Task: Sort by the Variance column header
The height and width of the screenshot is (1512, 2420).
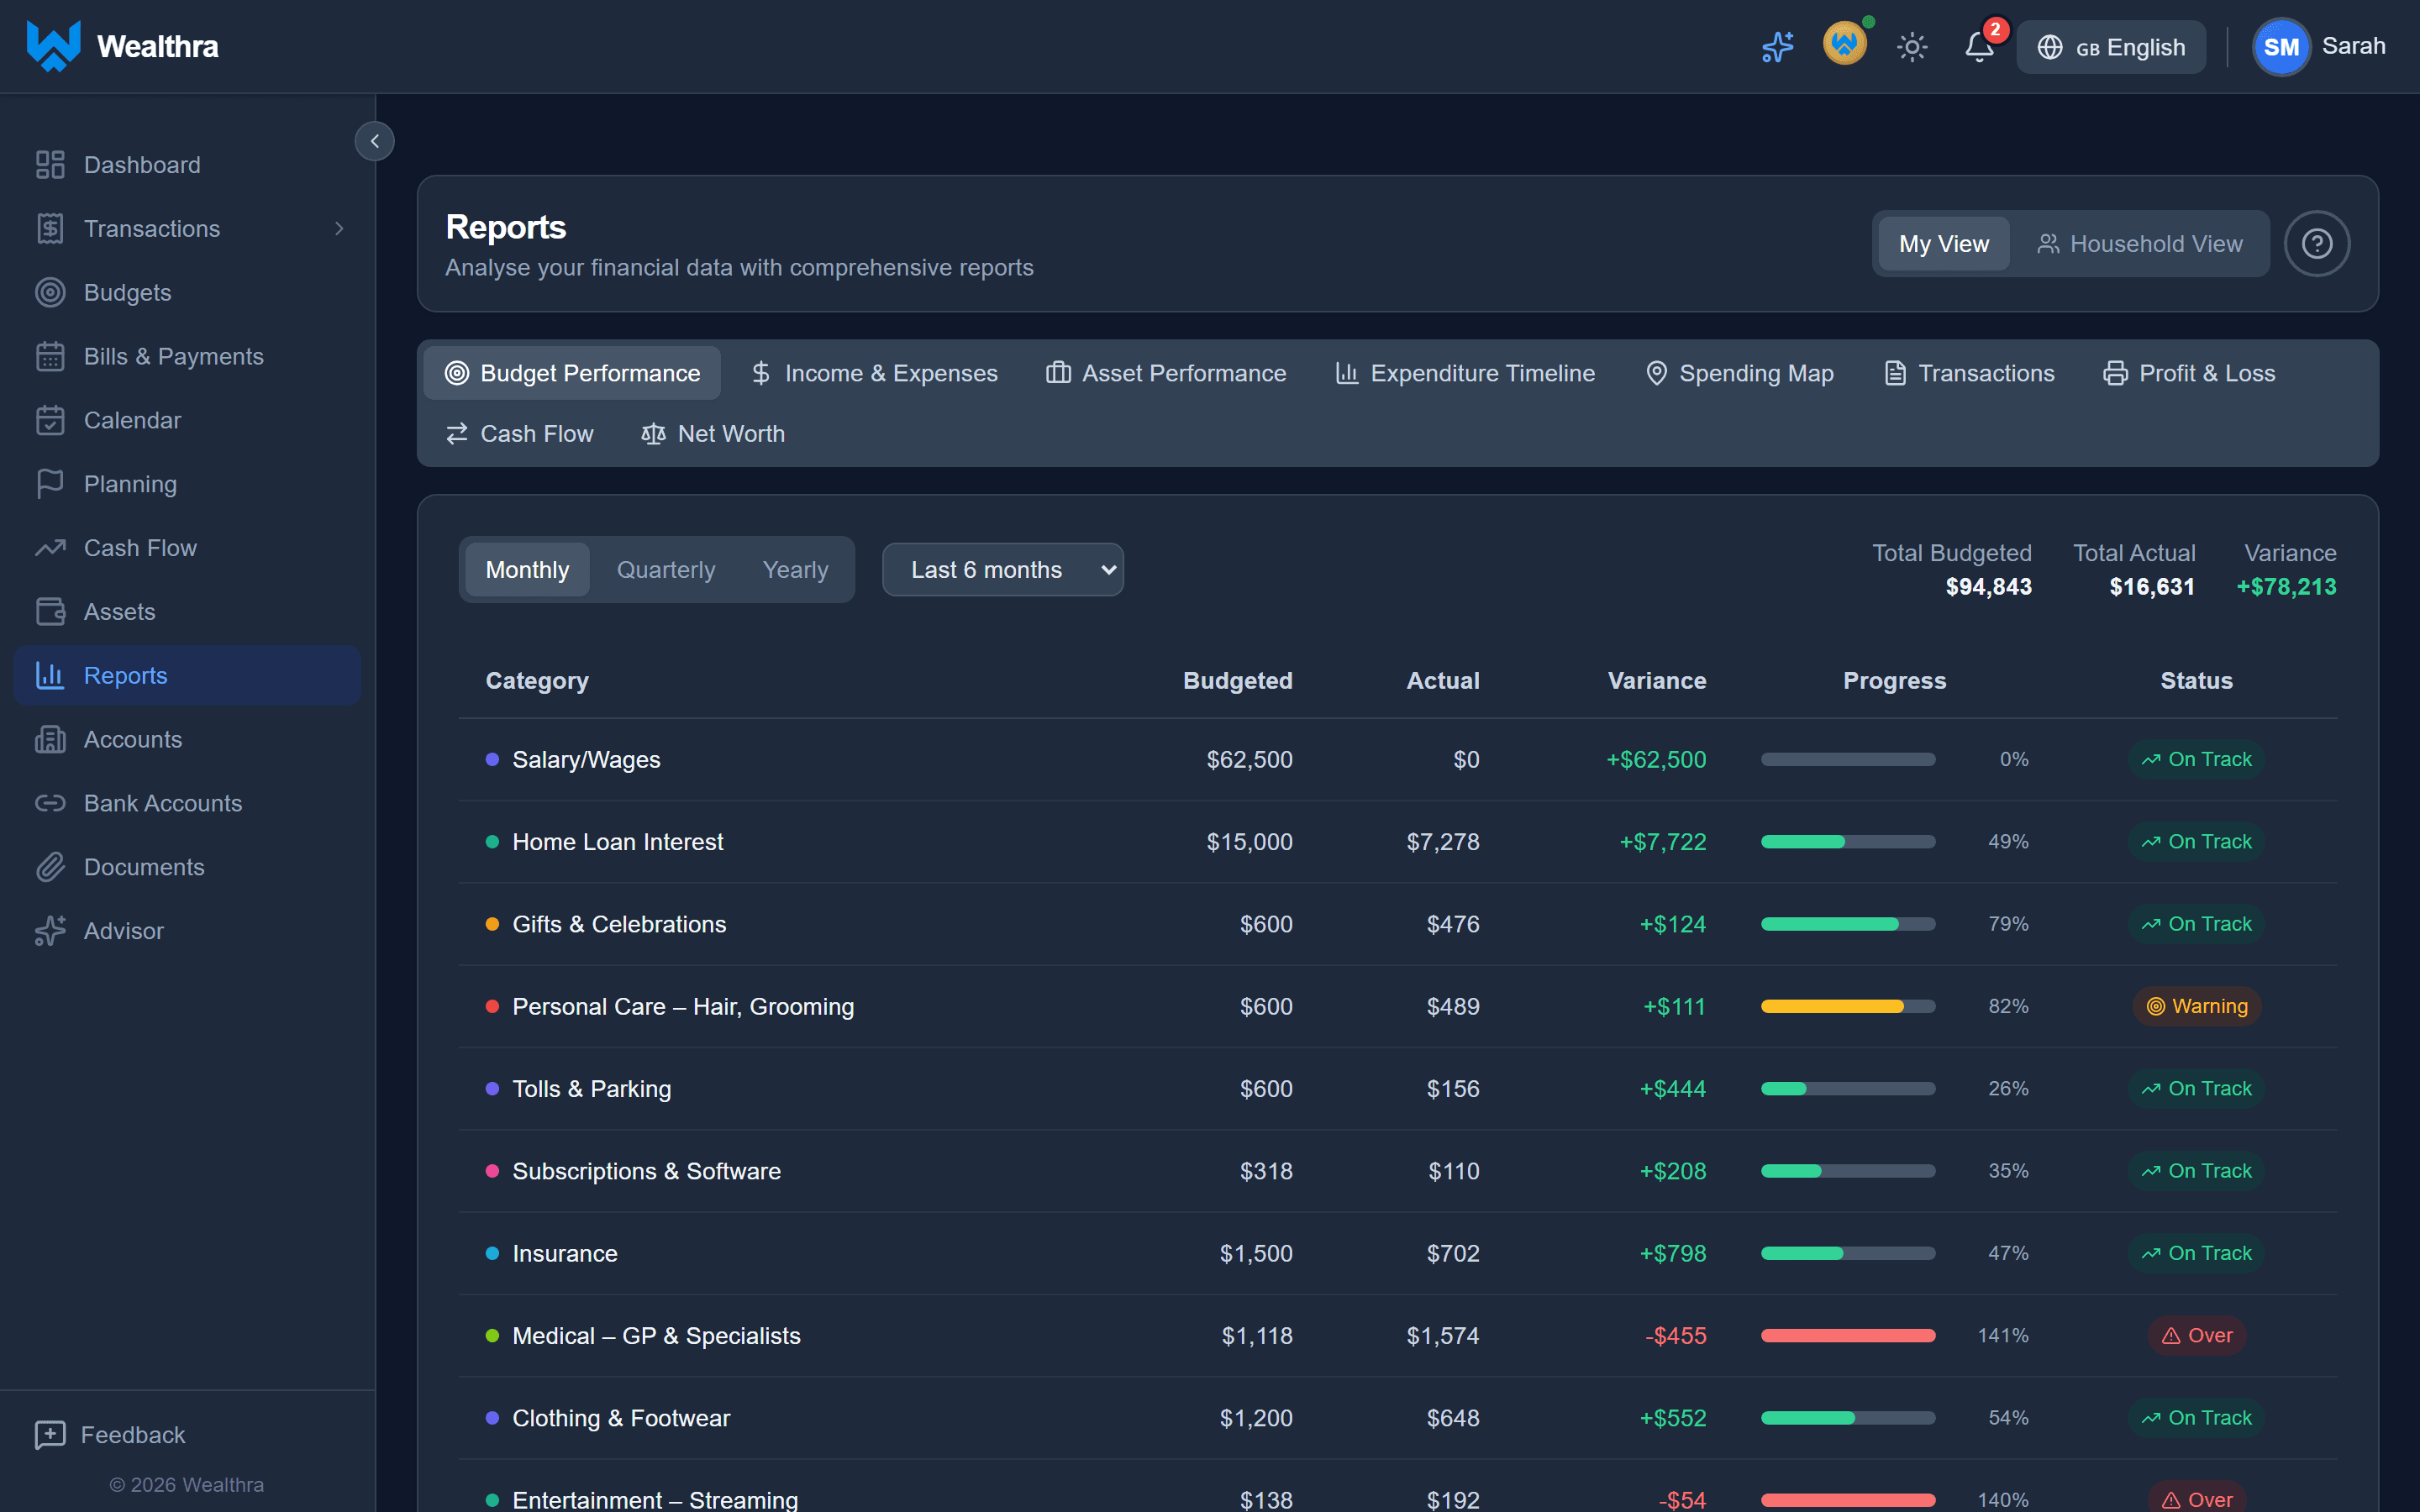Action: coord(1657,681)
